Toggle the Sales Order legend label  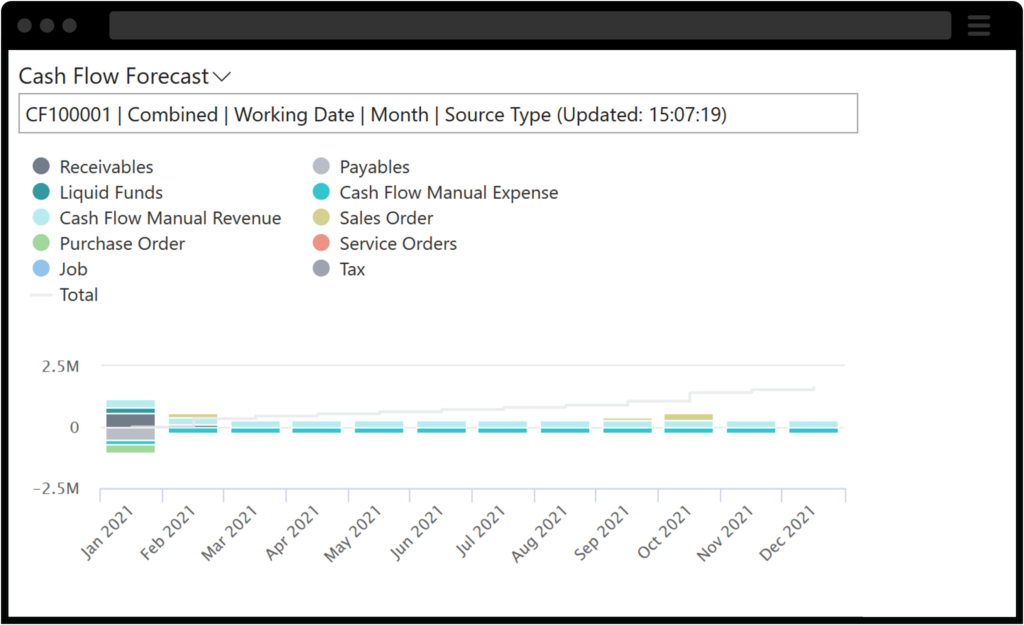[x=386, y=218]
